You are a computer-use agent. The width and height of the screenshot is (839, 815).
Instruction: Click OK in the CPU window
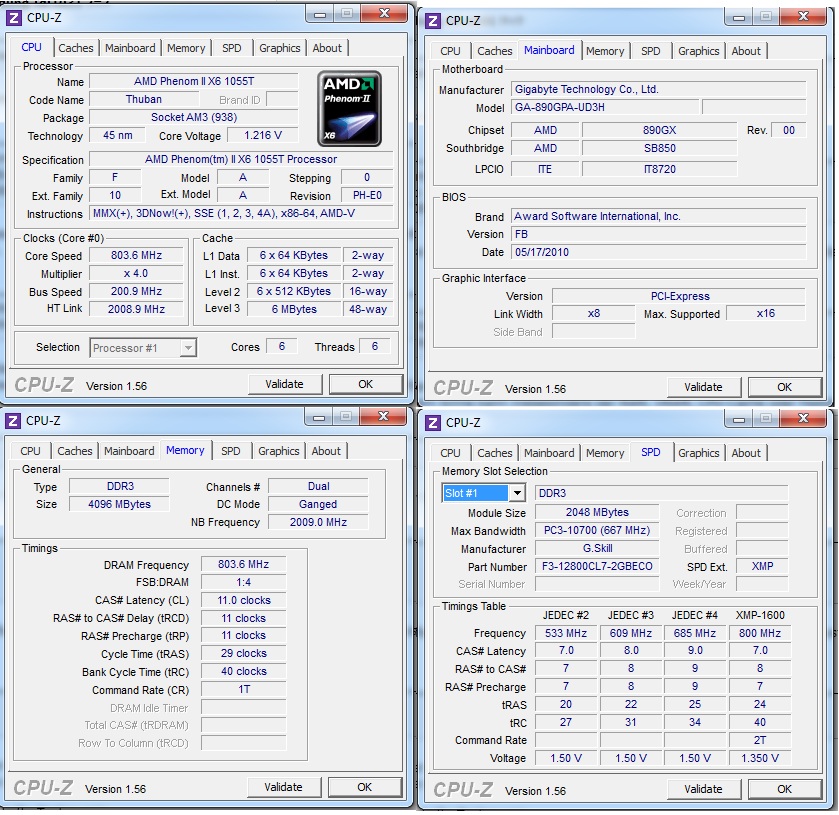[x=365, y=384]
